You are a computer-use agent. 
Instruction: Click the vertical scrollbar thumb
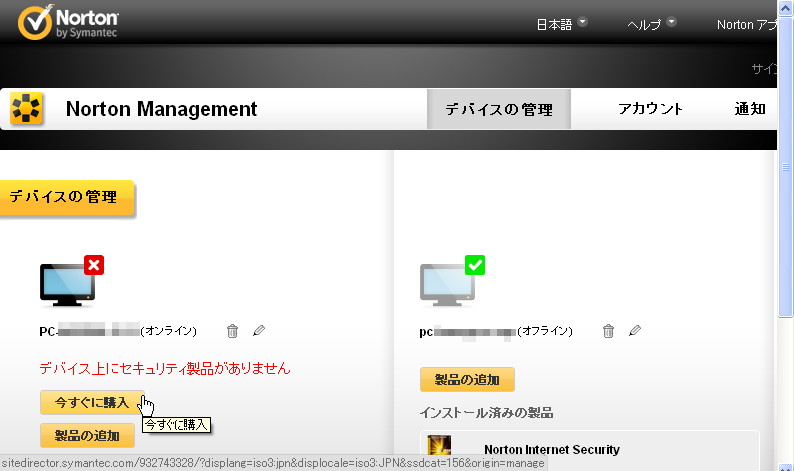pos(785,167)
